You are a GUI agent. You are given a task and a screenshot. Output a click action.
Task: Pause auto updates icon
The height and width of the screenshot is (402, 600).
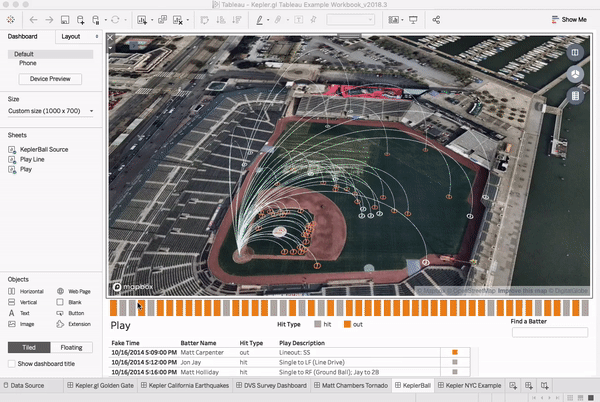(x=96, y=20)
